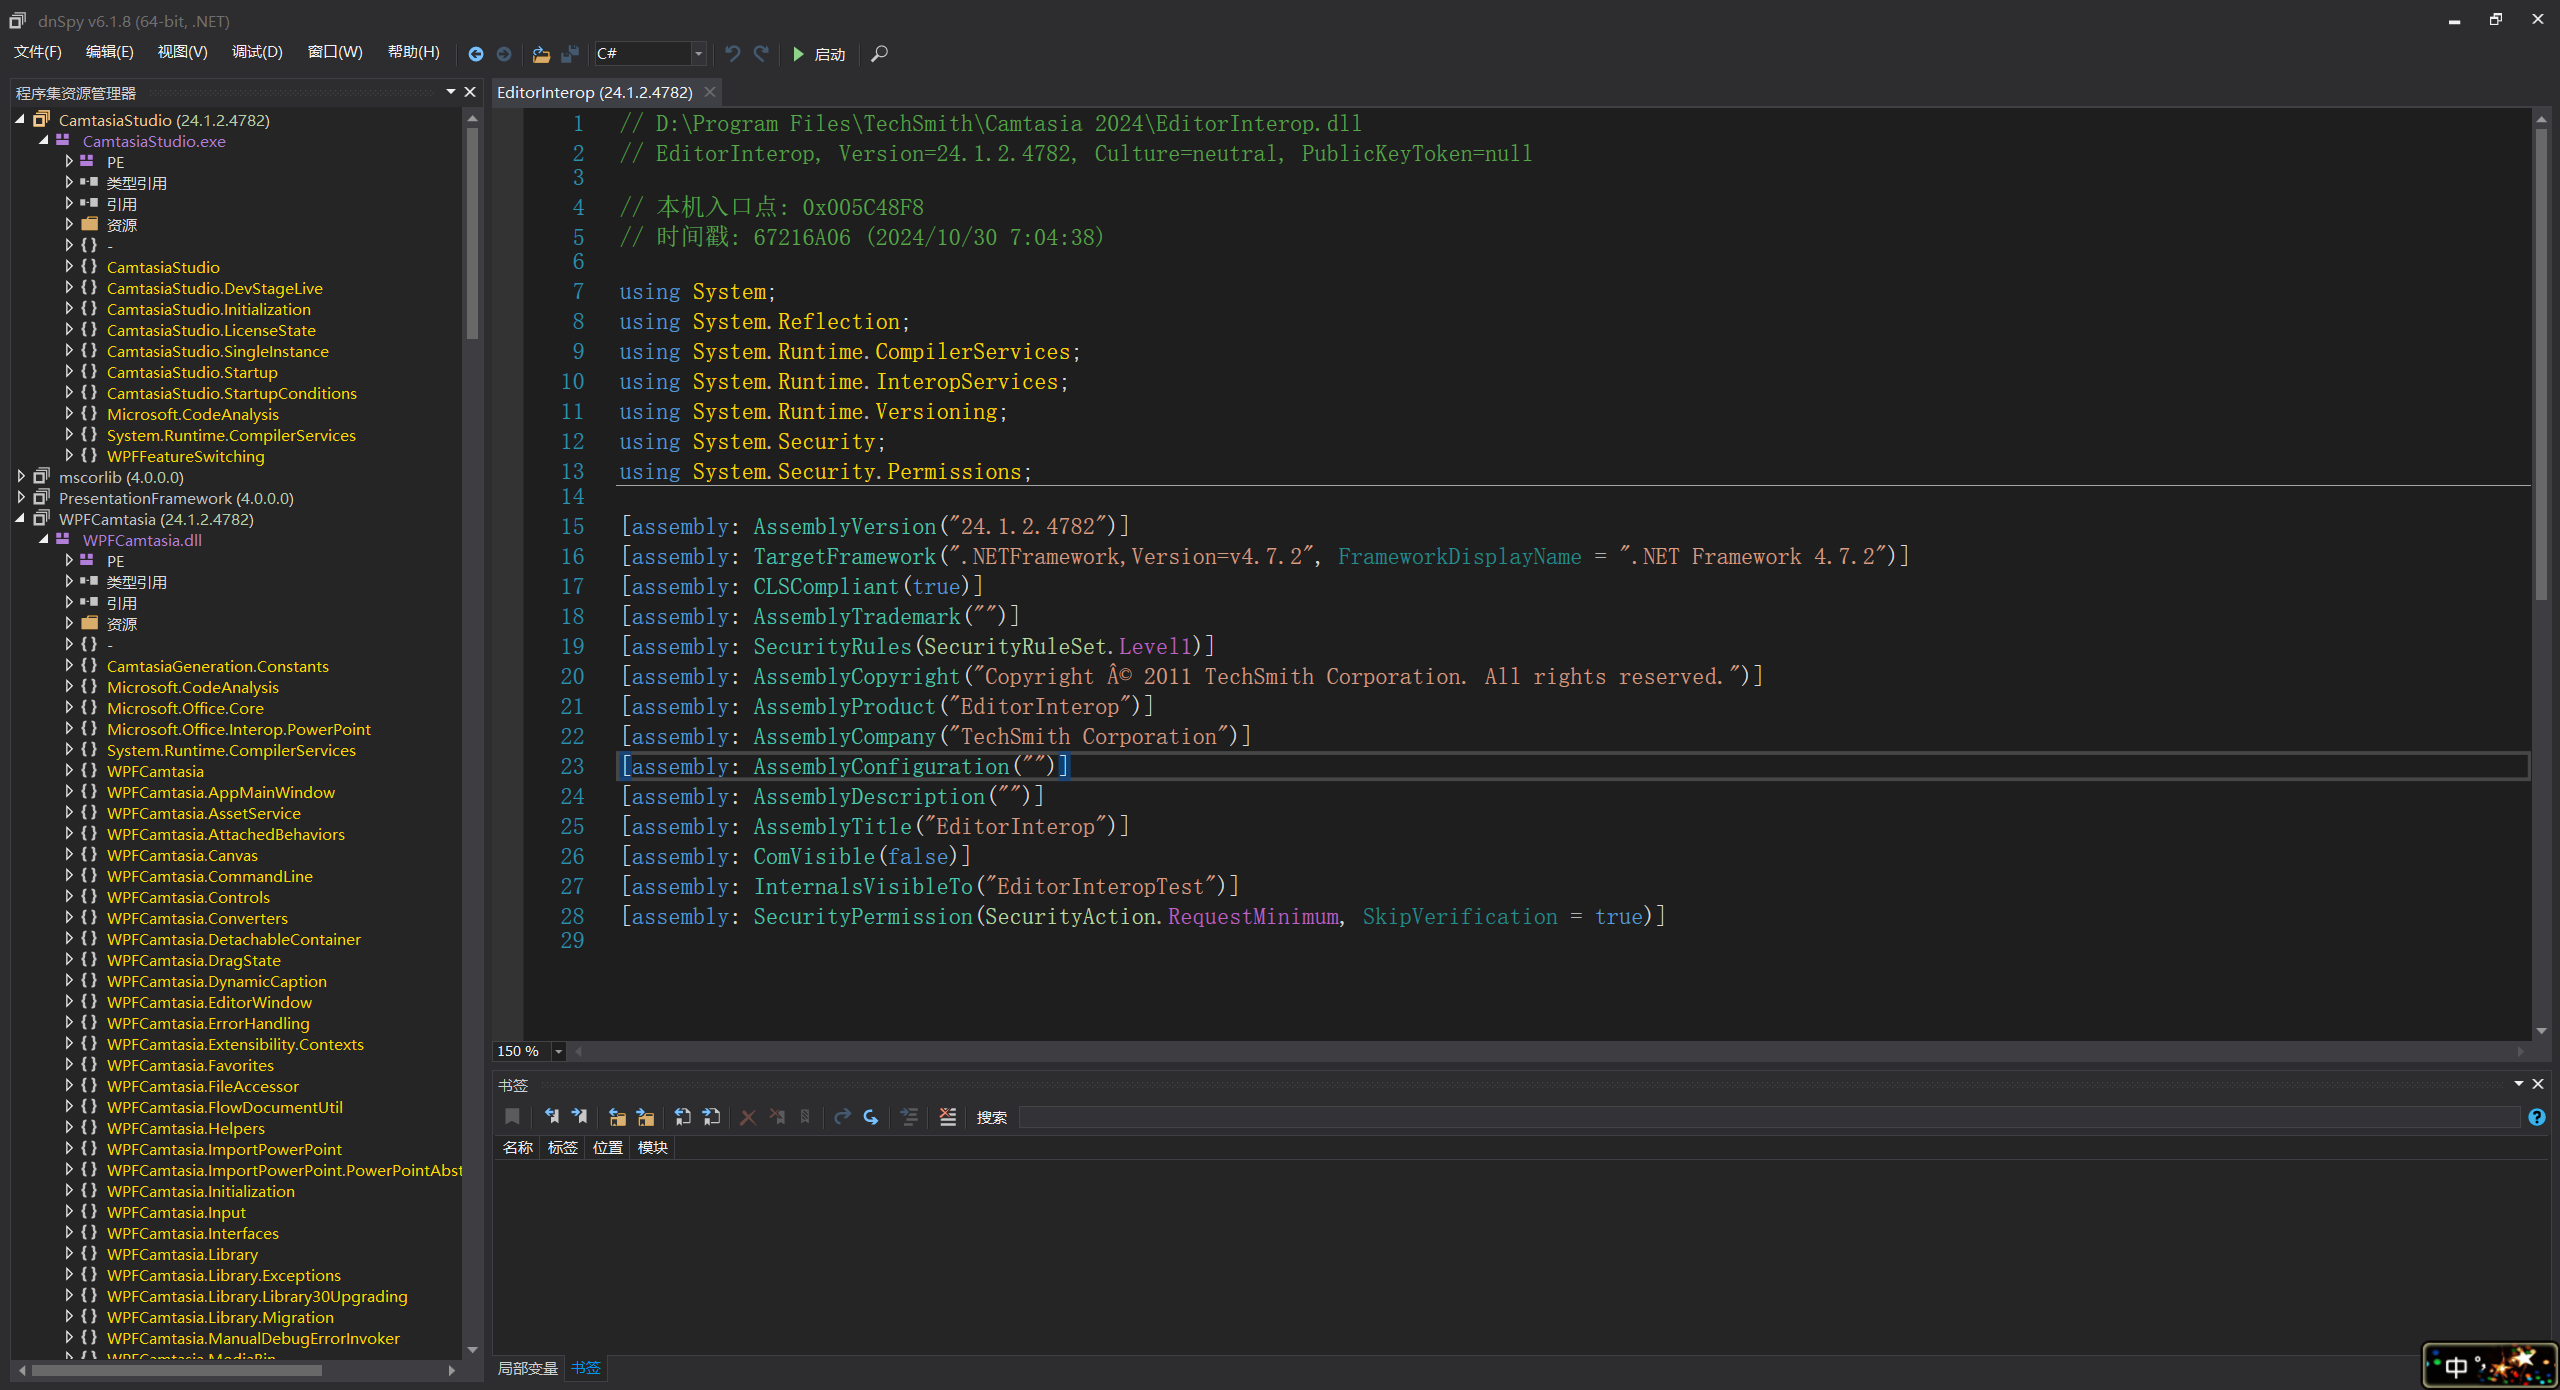Screen dimensions: 2560x1390
Task: Click previous bookmark with same label folder icon
Action: (x=617, y=1117)
